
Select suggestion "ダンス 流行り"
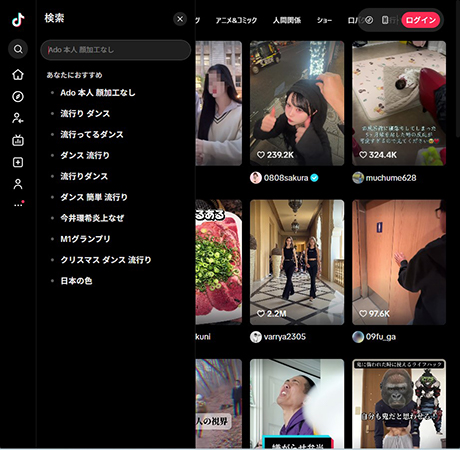pyautogui.click(x=85, y=155)
